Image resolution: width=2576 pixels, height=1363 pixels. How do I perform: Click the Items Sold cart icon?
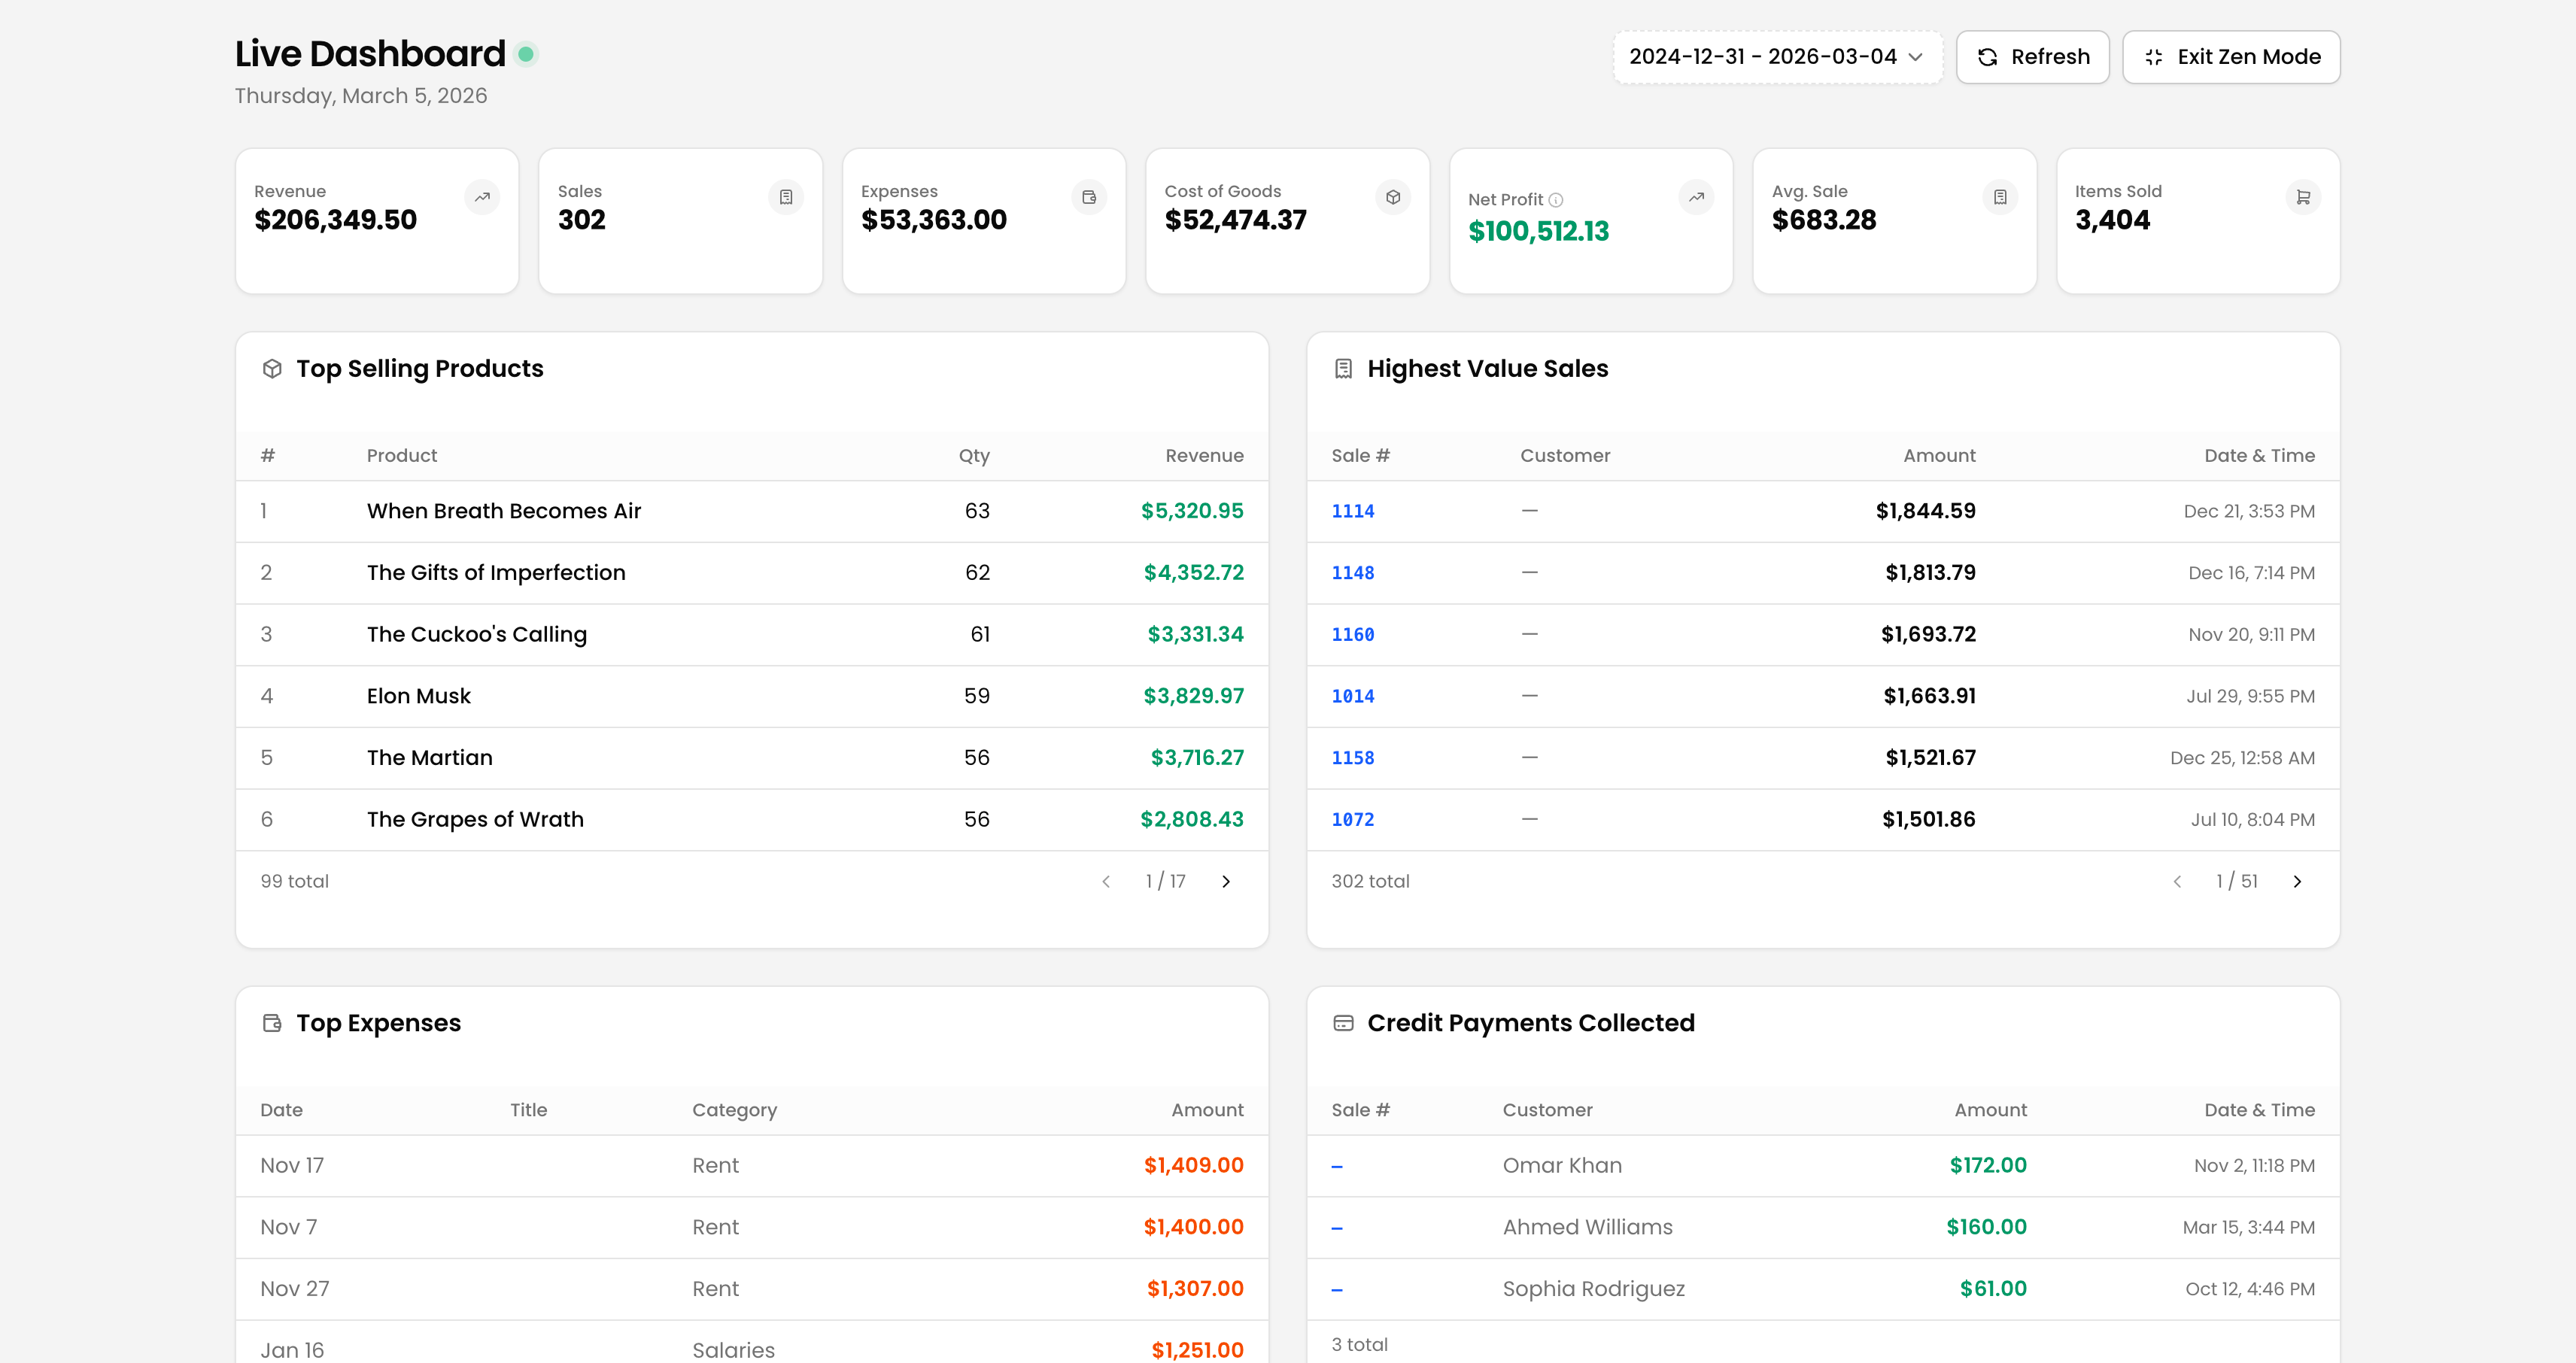[x=2303, y=197]
